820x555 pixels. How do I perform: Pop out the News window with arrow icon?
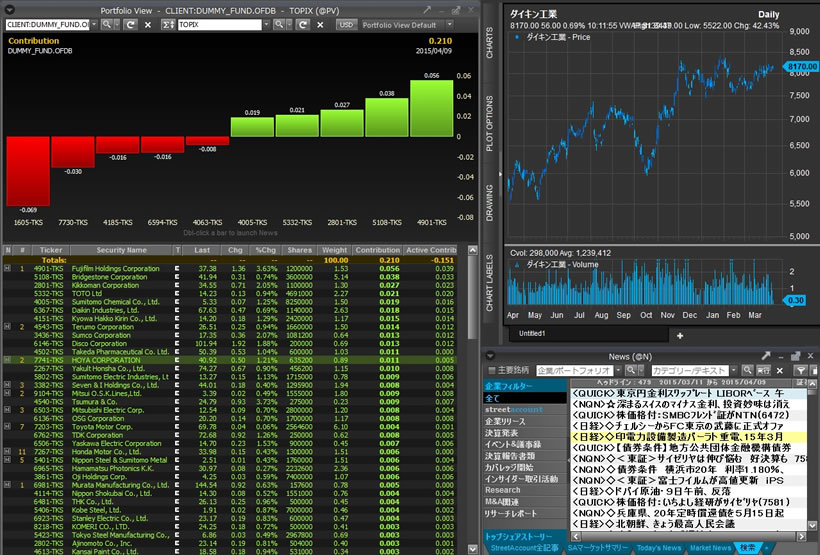pos(766,356)
